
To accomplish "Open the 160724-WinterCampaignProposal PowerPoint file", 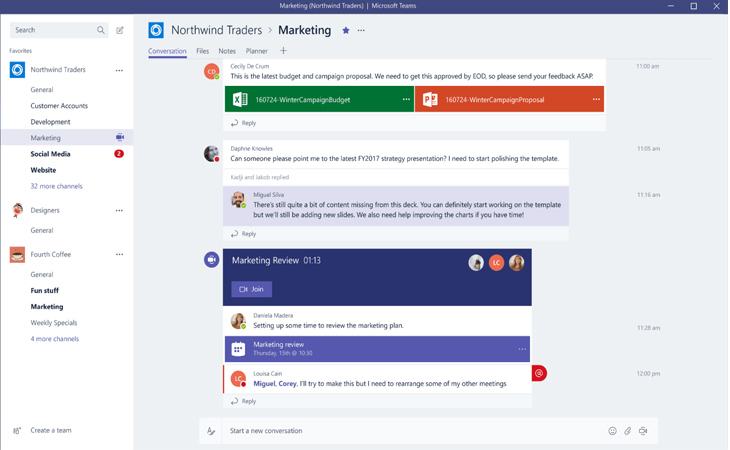I will point(509,99).
